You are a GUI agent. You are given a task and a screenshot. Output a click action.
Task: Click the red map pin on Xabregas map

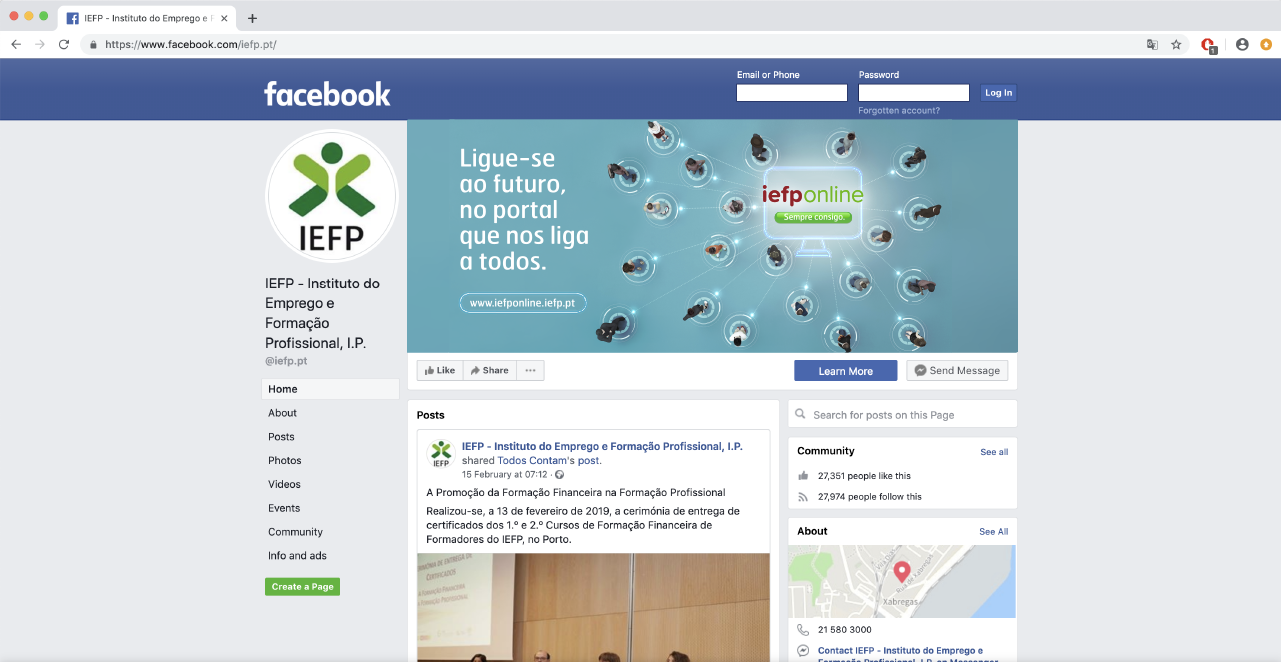pyautogui.click(x=901, y=571)
